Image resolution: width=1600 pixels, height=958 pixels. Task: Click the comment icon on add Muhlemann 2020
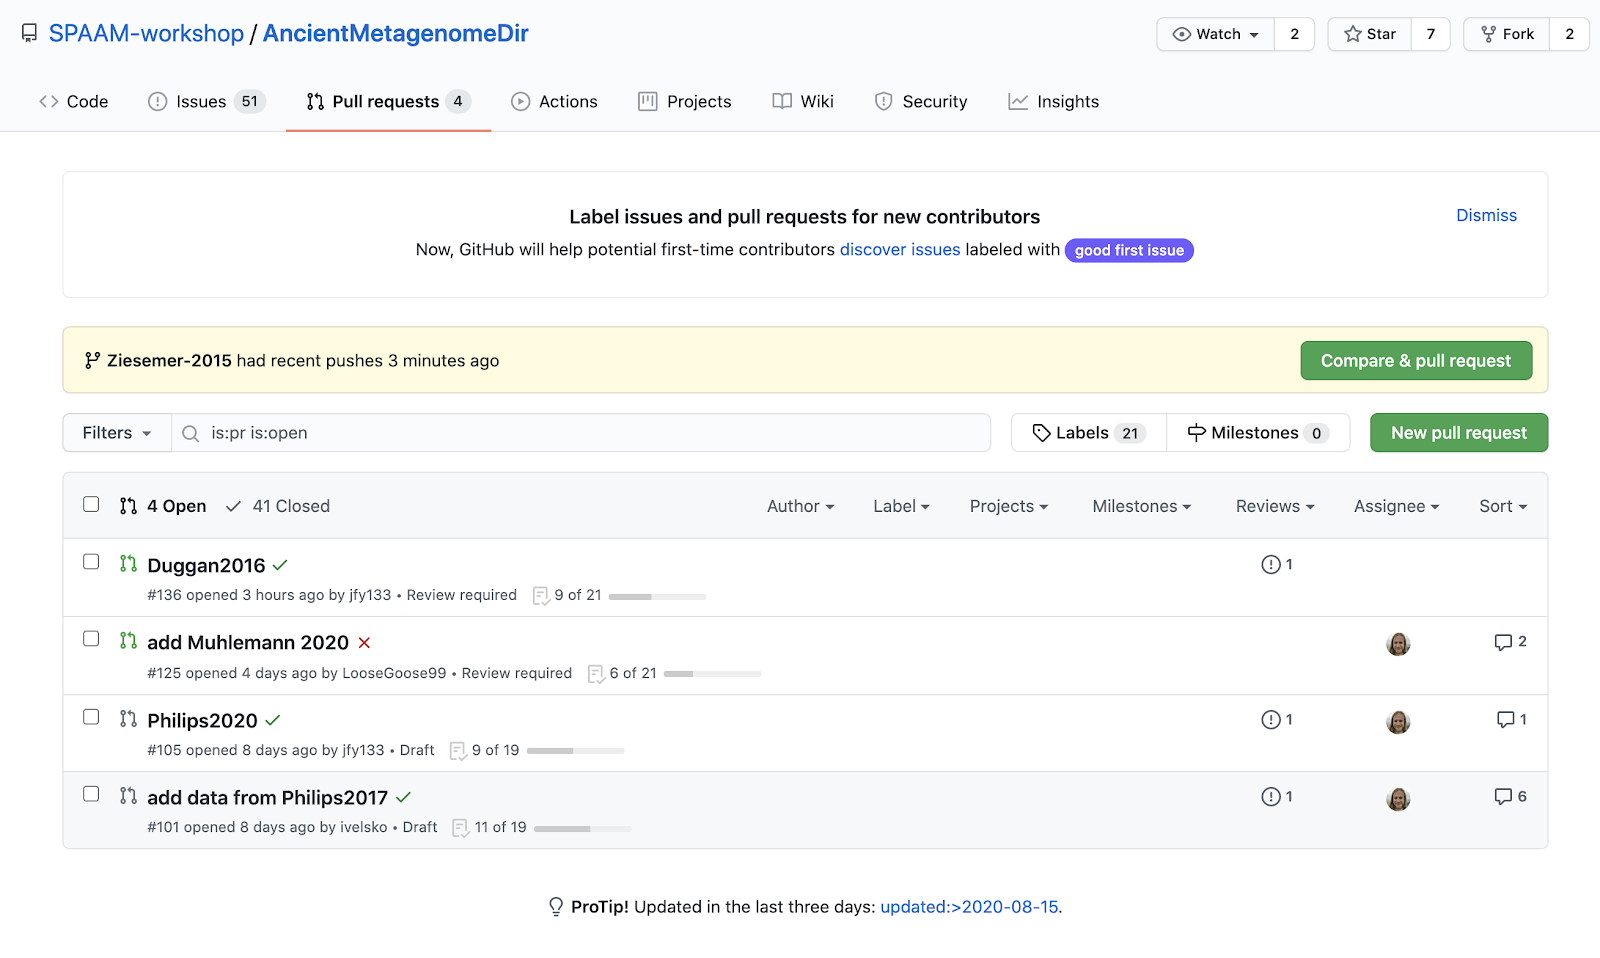coord(1502,642)
